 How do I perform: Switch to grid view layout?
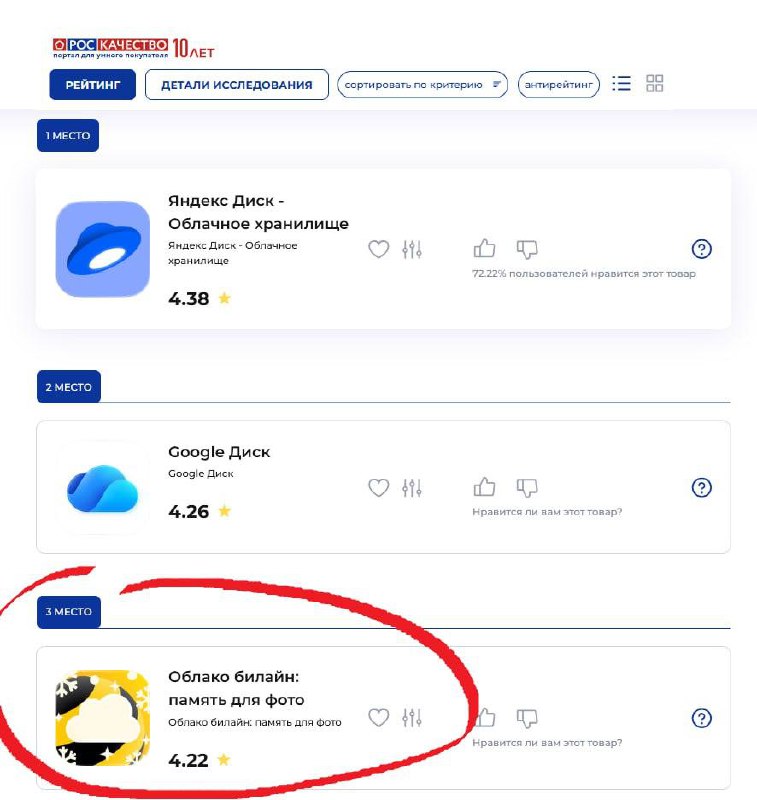coord(654,83)
